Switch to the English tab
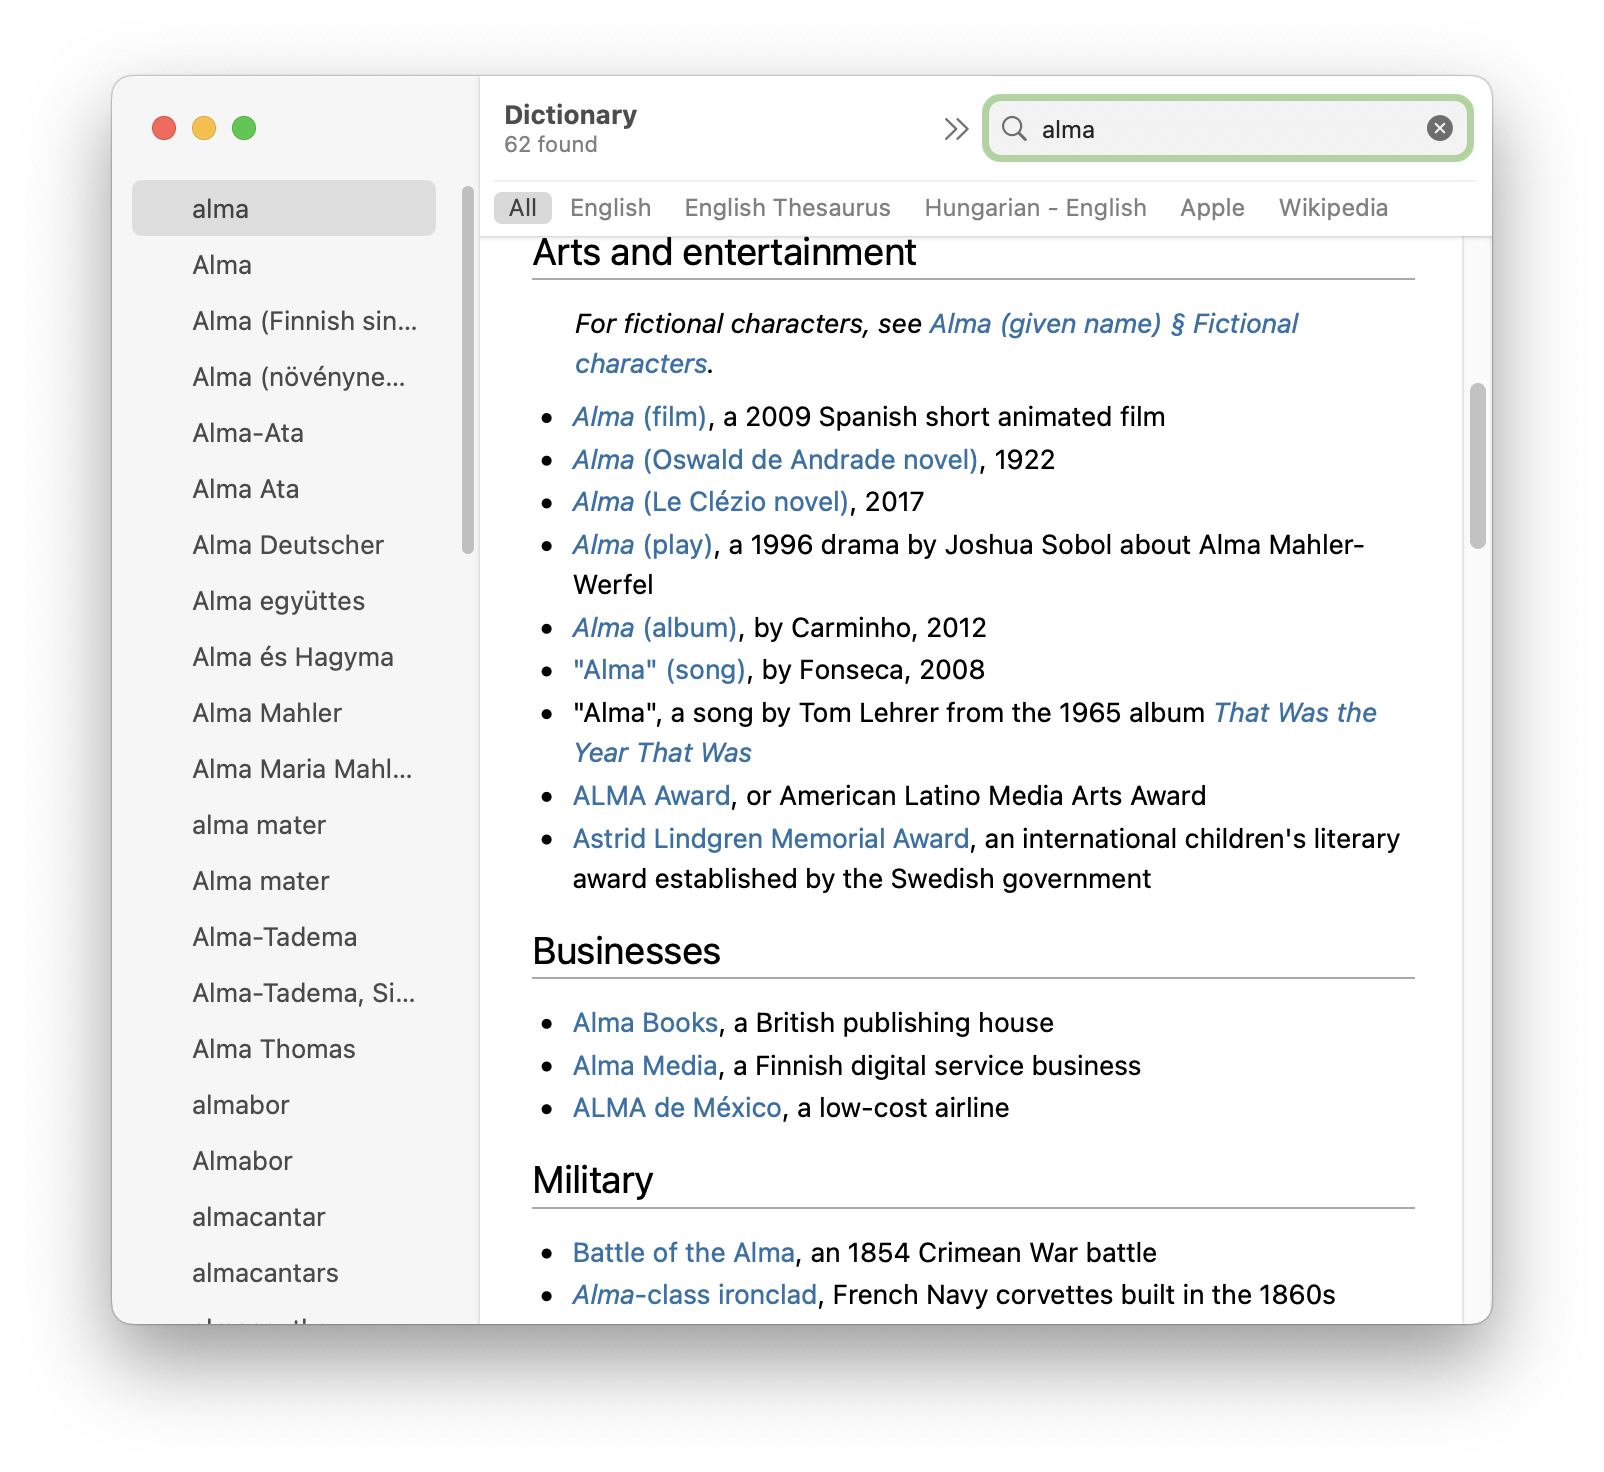 (x=610, y=208)
